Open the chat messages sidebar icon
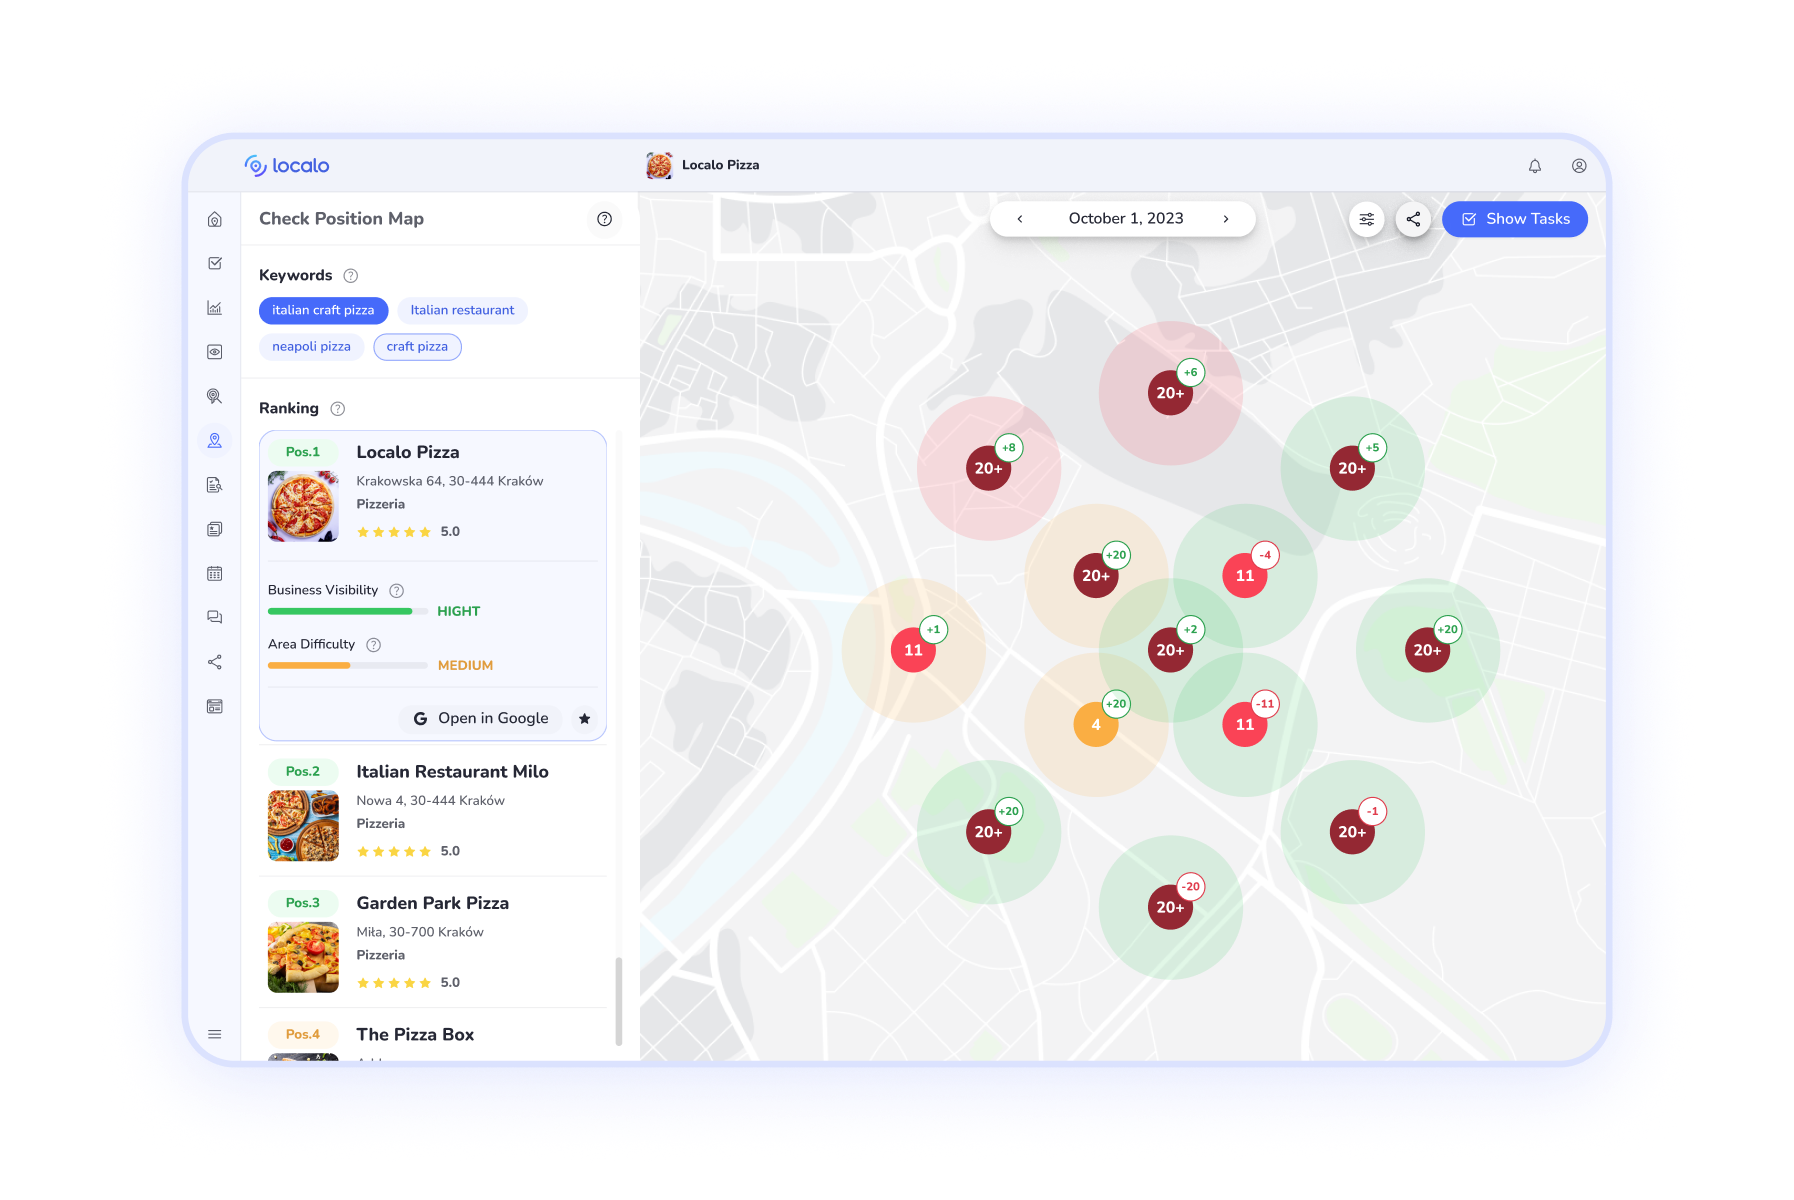1794x1200 pixels. (x=214, y=618)
